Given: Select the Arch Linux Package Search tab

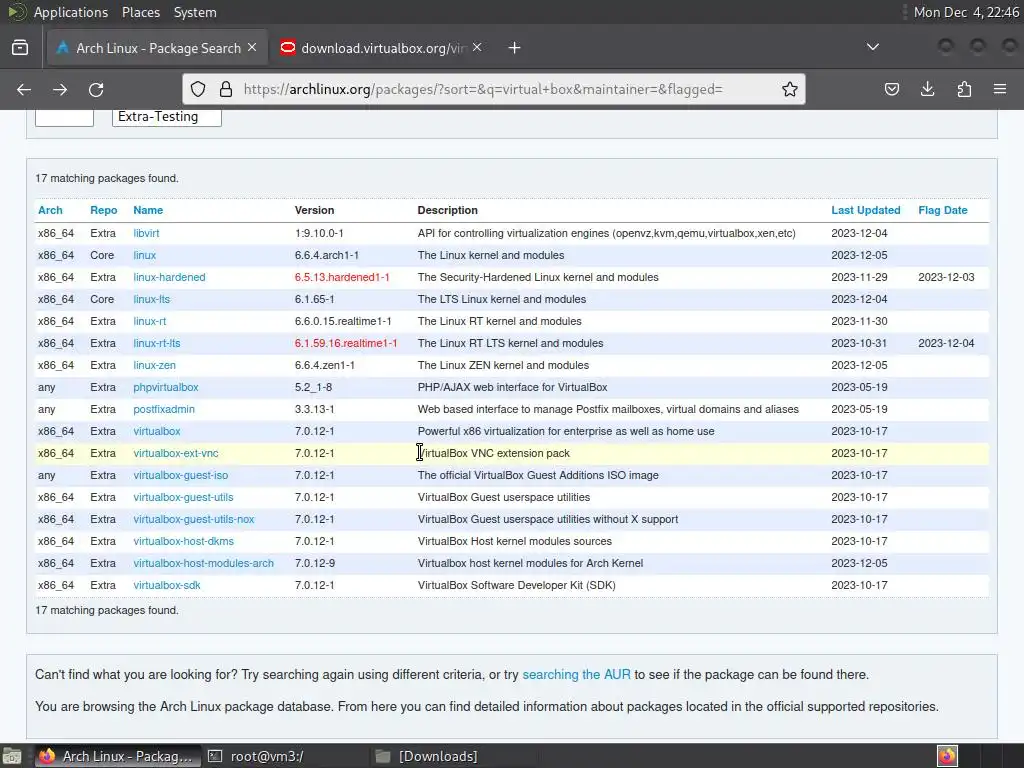Looking at the screenshot, I should (x=157, y=48).
